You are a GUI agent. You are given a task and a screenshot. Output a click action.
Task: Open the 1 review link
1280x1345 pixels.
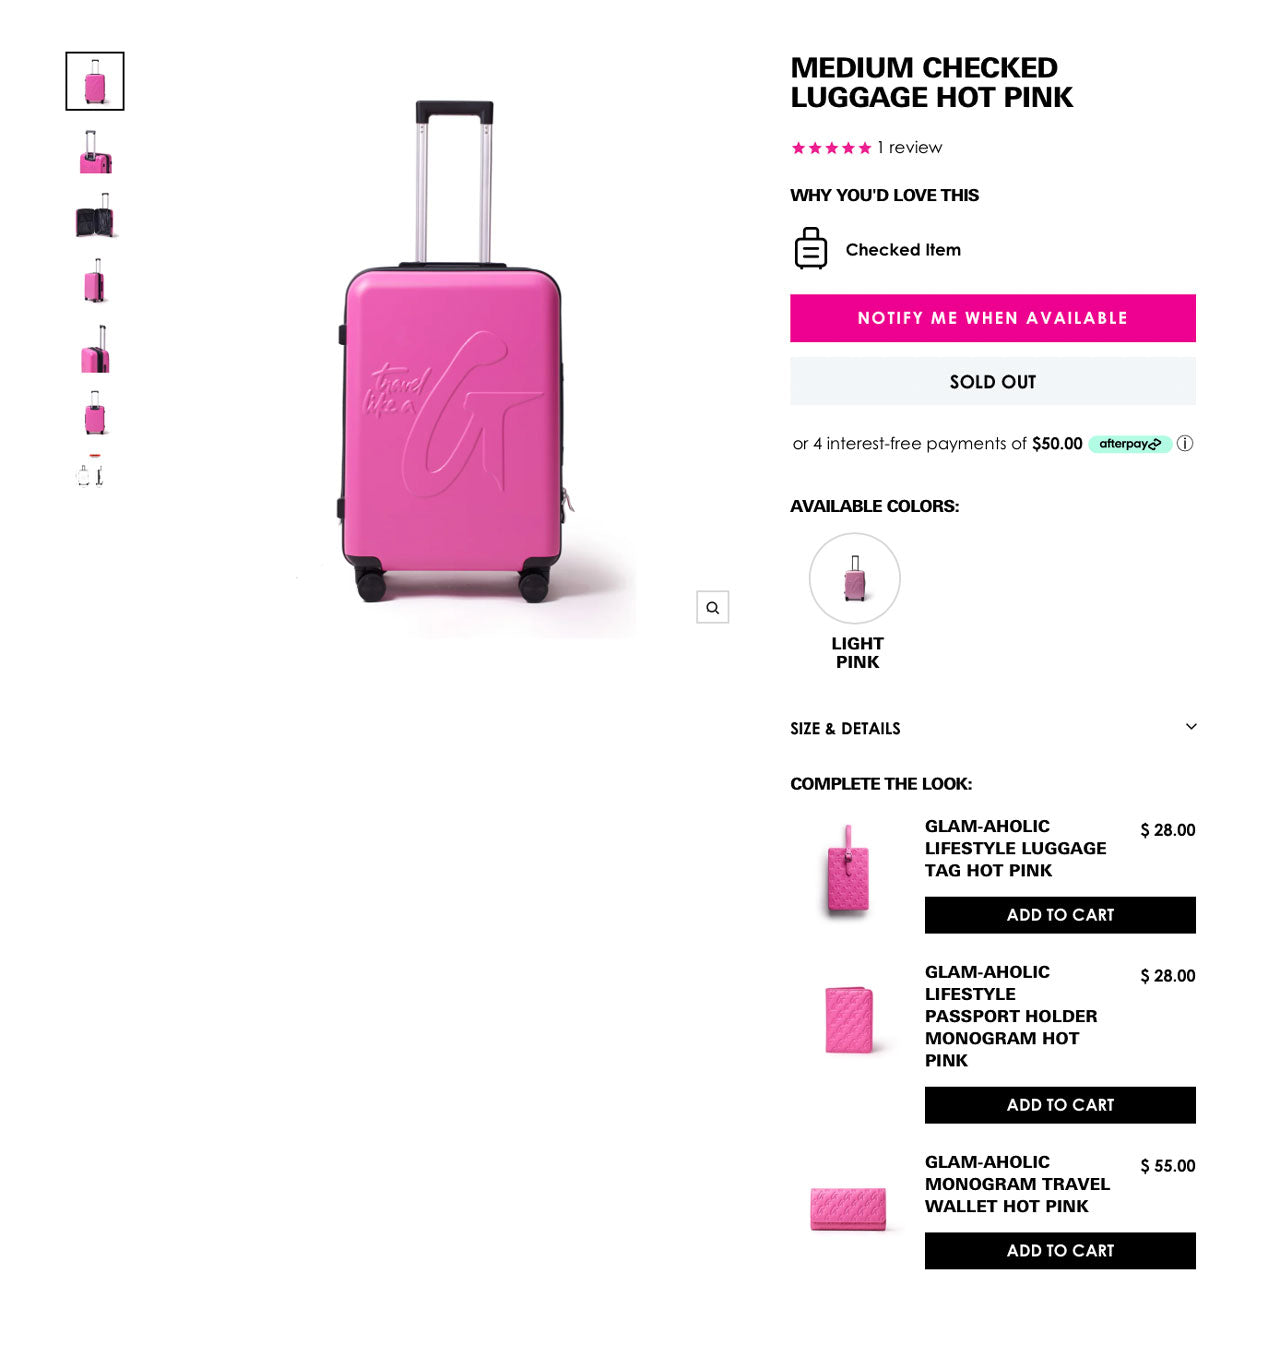909,148
